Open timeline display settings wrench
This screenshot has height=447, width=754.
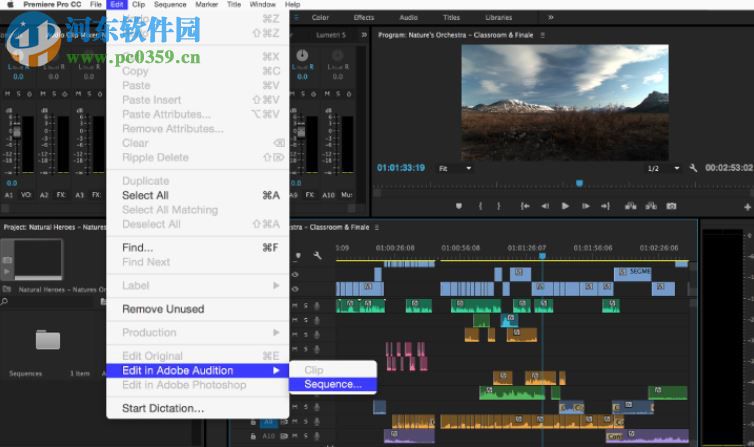(317, 255)
